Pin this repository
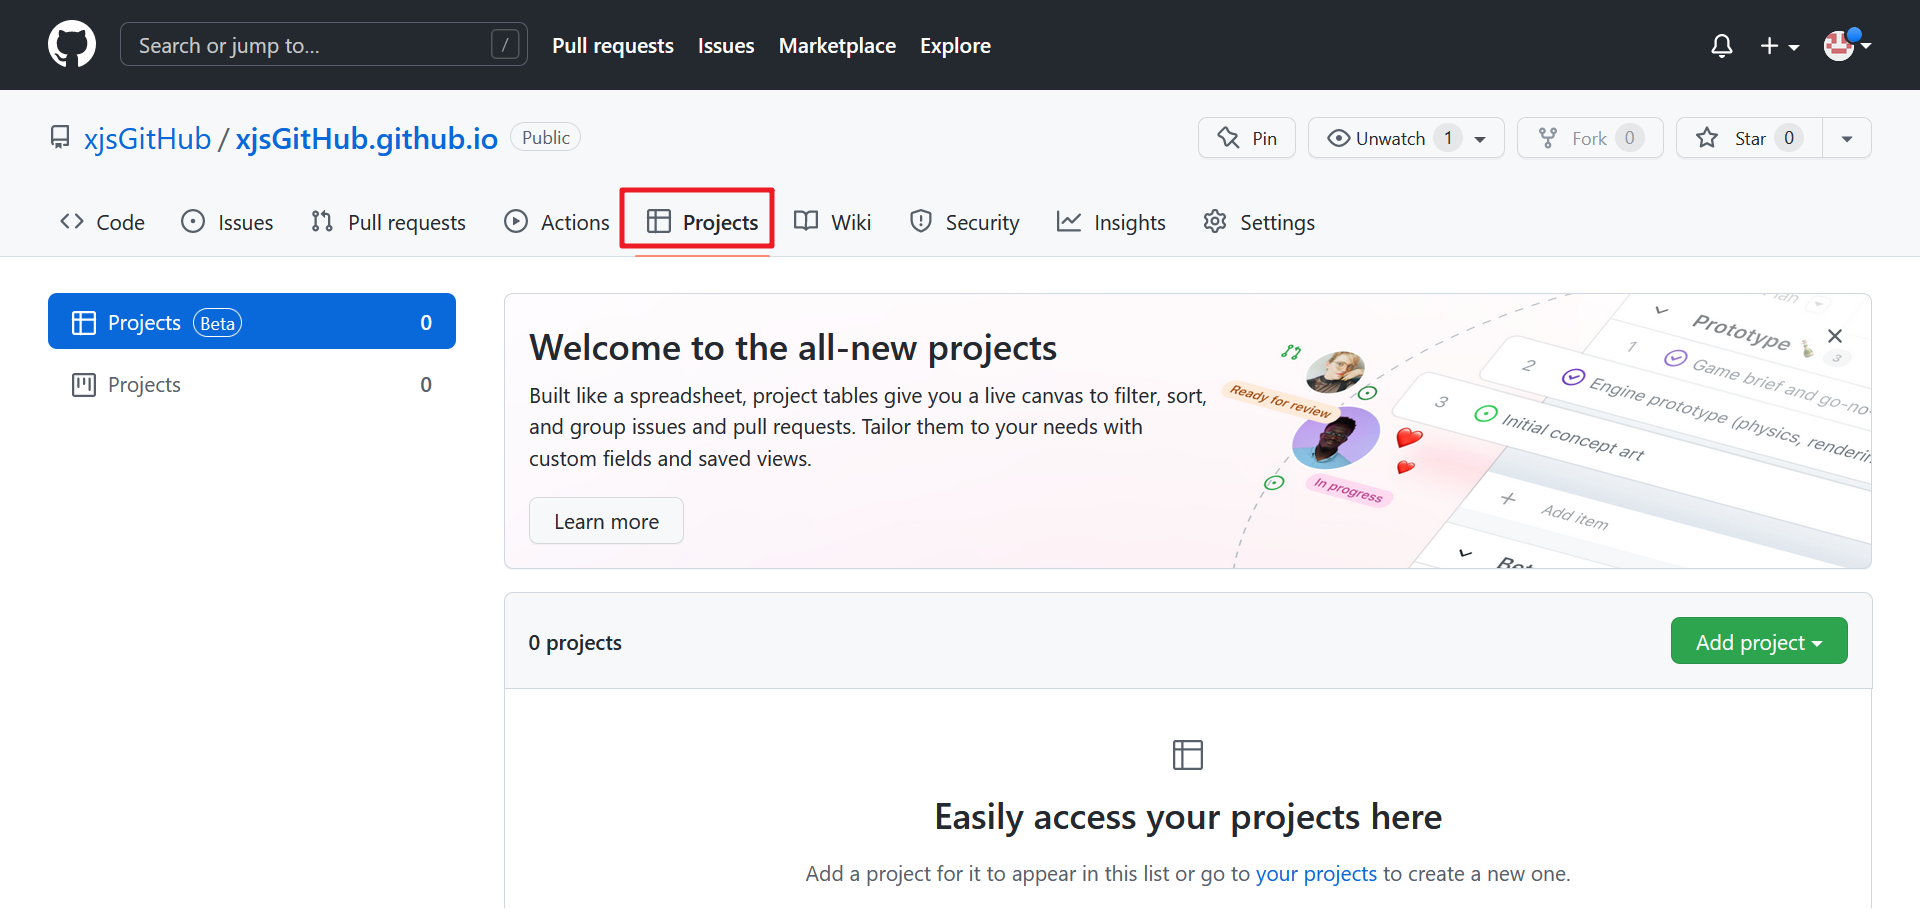This screenshot has width=1920, height=909. [1247, 138]
